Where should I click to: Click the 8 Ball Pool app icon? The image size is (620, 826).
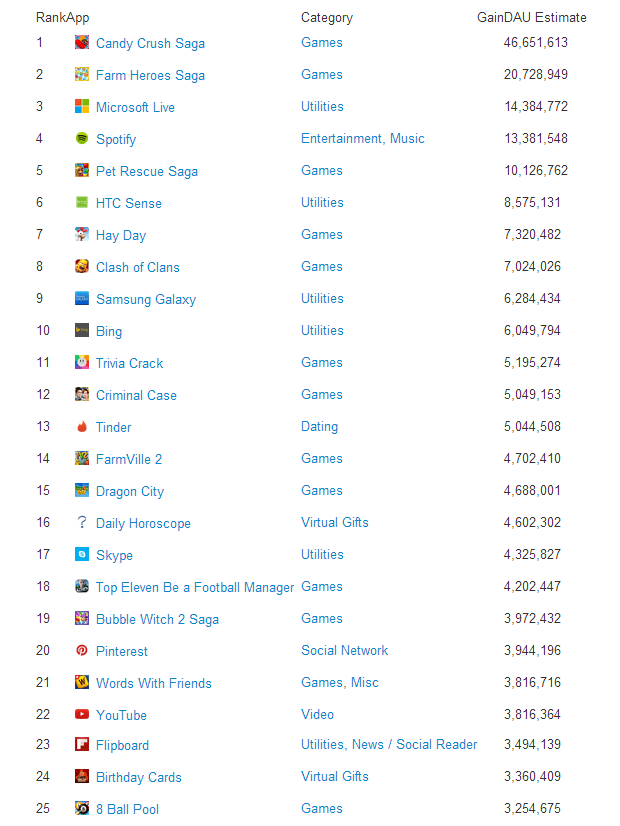coord(82,810)
